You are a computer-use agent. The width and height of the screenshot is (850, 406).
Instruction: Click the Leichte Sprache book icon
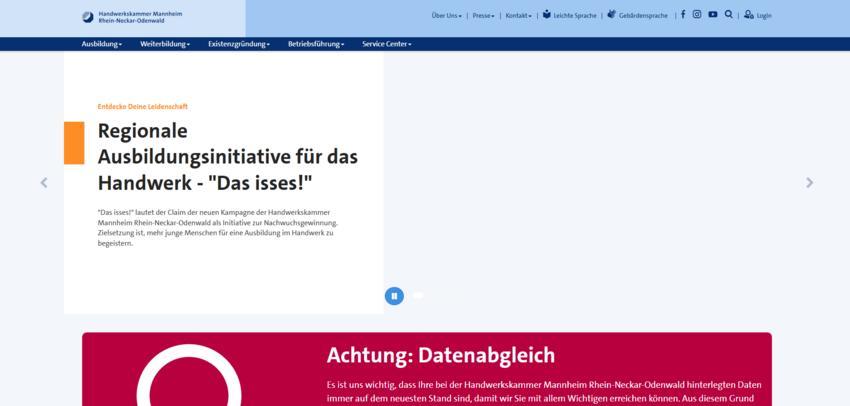(x=547, y=15)
